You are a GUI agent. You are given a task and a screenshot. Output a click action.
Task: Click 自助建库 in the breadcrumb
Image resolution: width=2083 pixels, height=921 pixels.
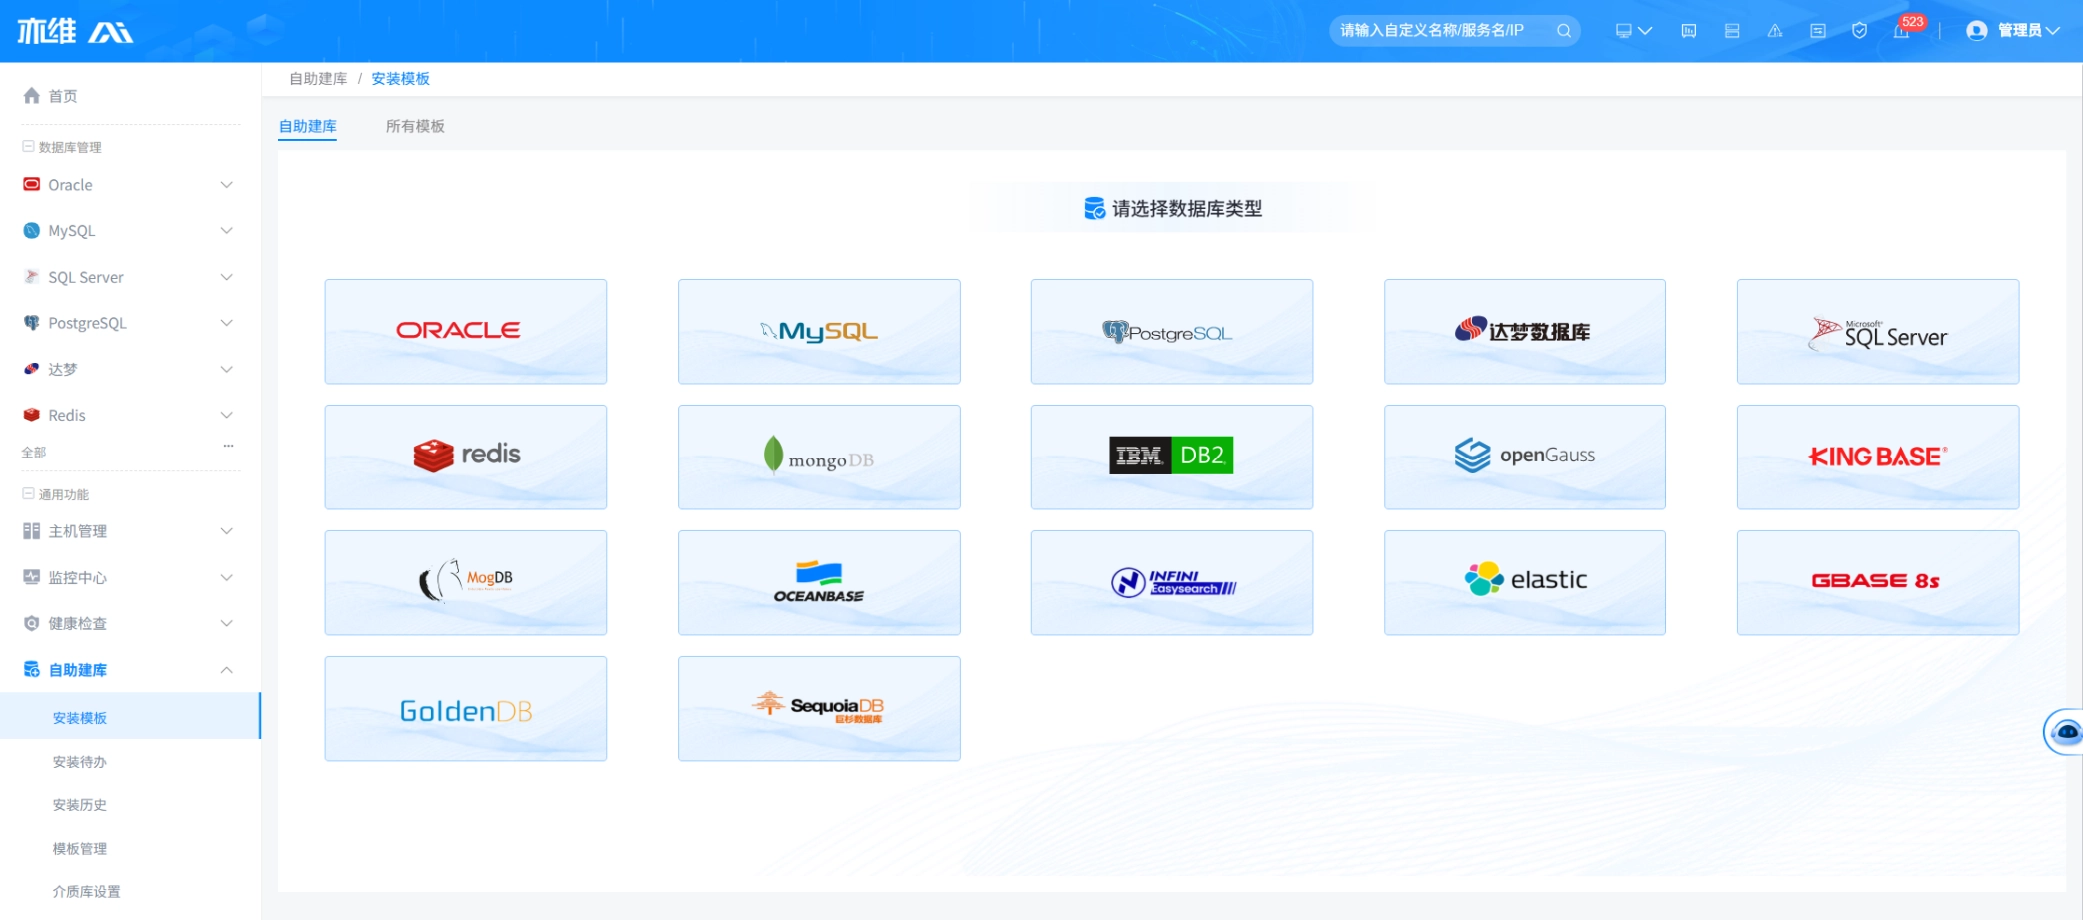coord(318,79)
